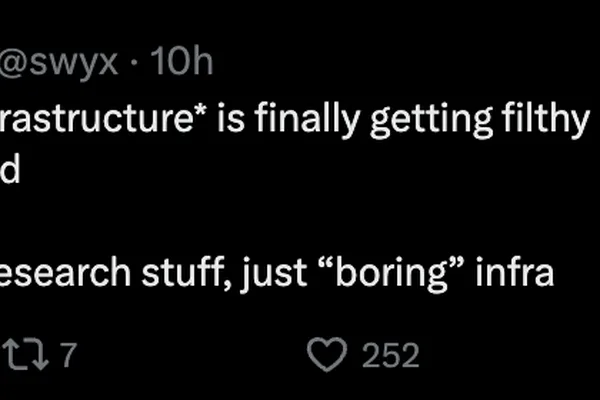This screenshot has height=400, width=600.
Task: Open the @swyx profile handle
Action: click(59, 61)
